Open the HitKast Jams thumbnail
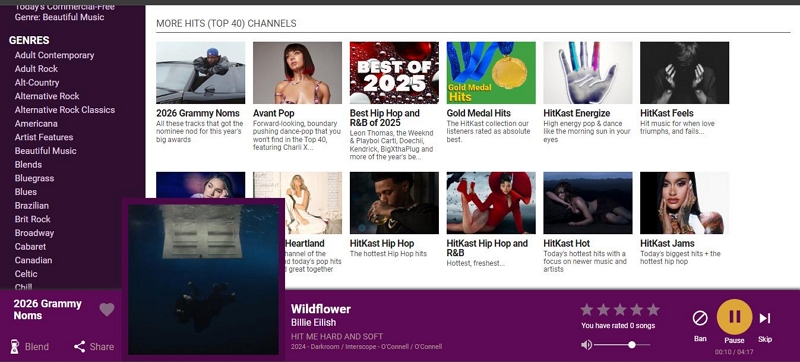The image size is (800, 362). (x=685, y=203)
